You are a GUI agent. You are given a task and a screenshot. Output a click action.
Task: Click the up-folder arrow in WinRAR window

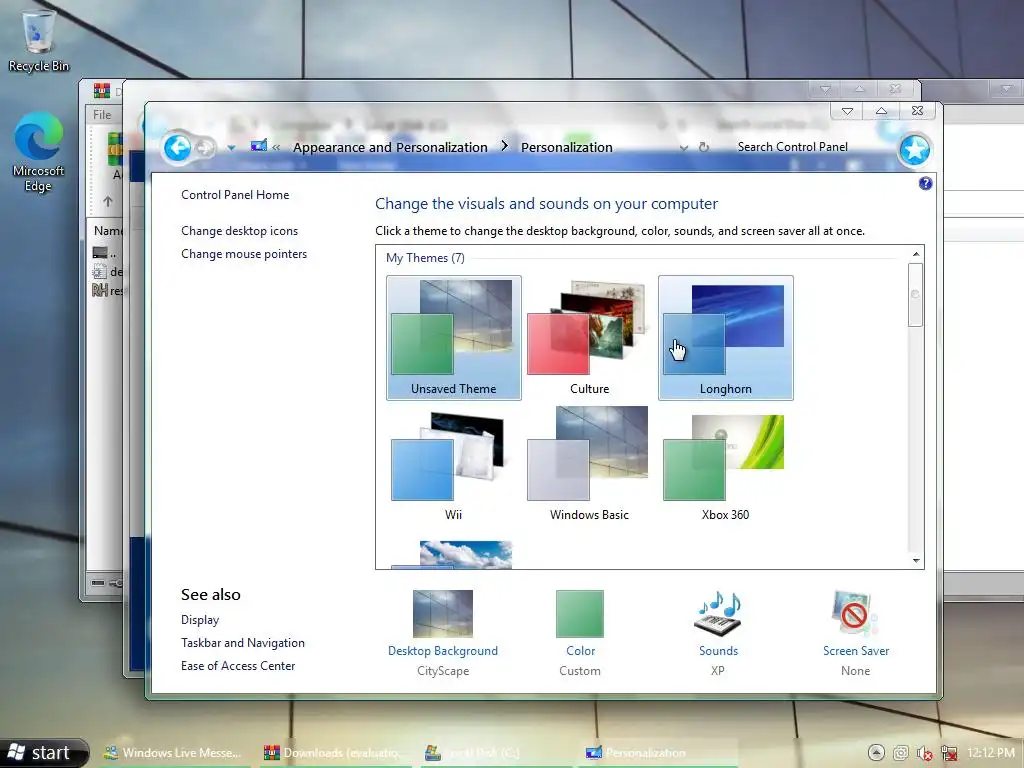(x=108, y=201)
